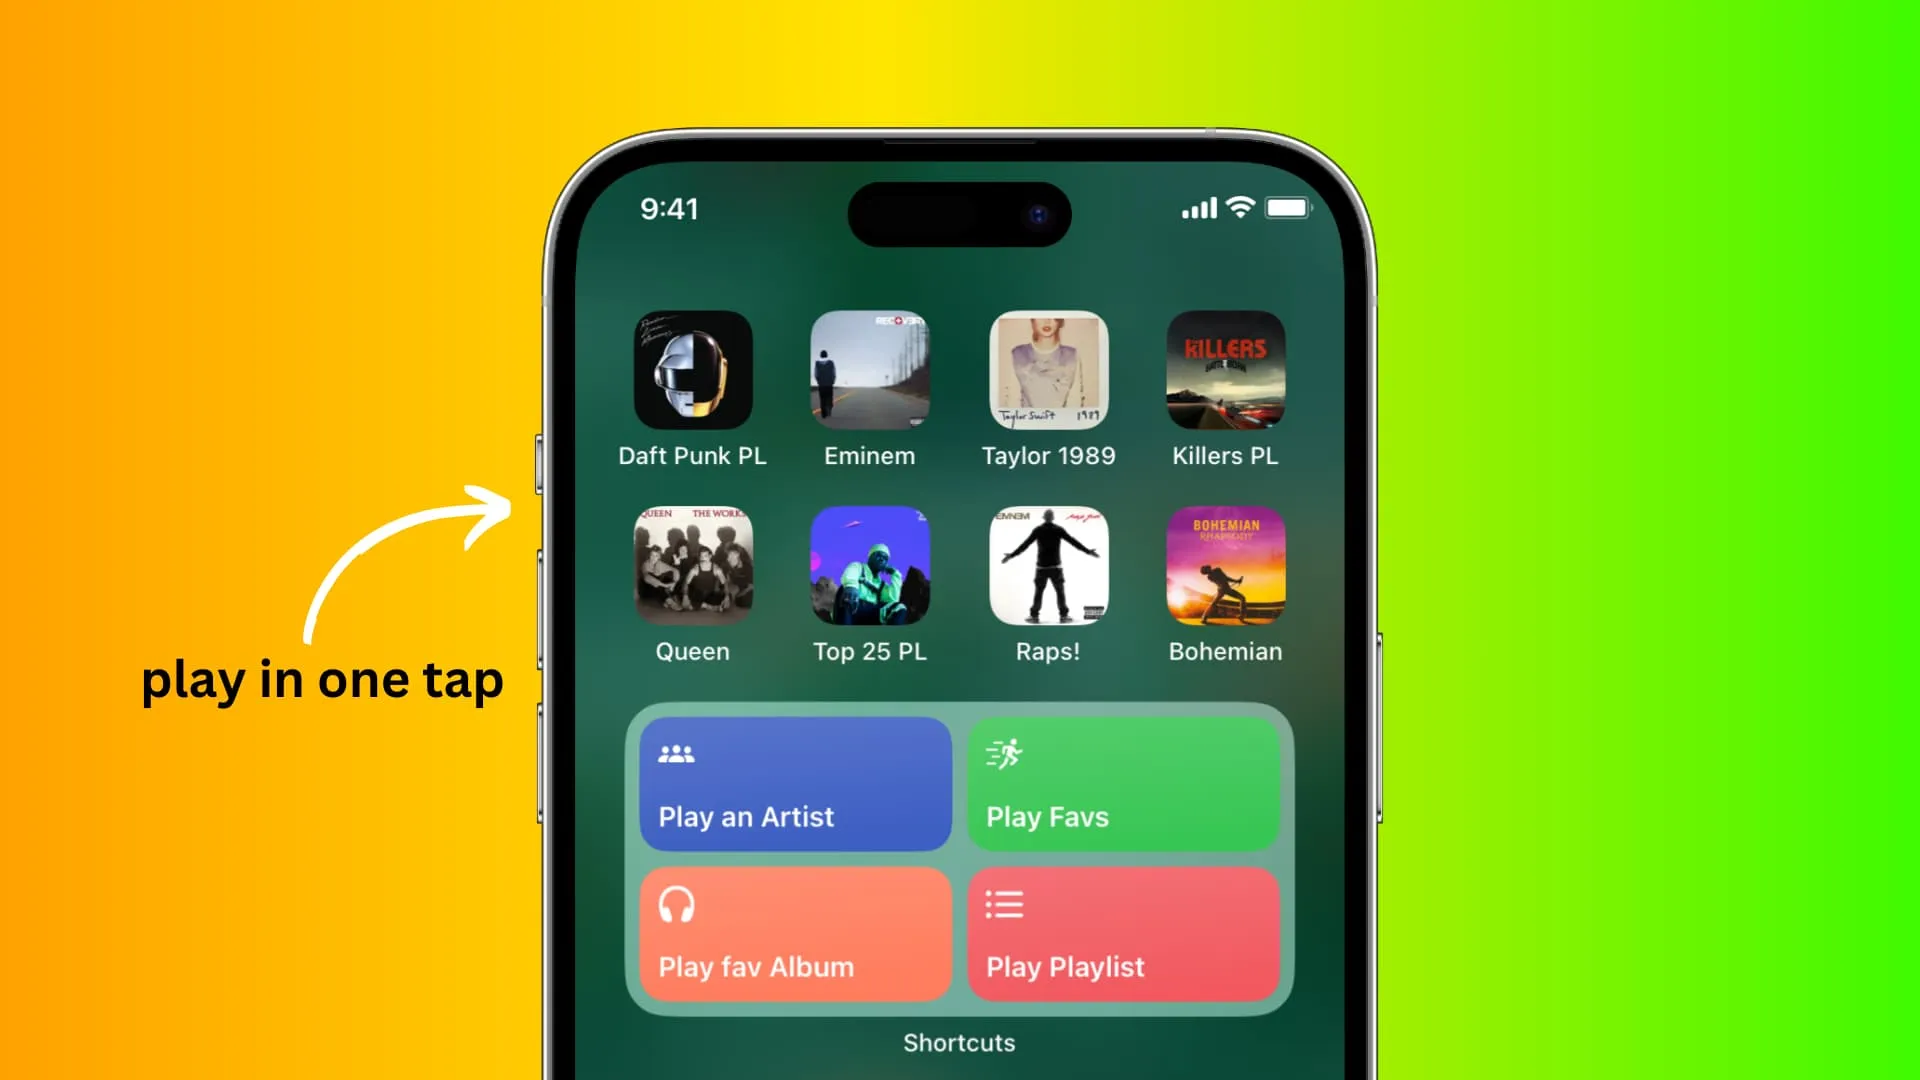Image resolution: width=1920 pixels, height=1080 pixels.
Task: Select headphones icon on Play fav Album
Action: coord(675,905)
